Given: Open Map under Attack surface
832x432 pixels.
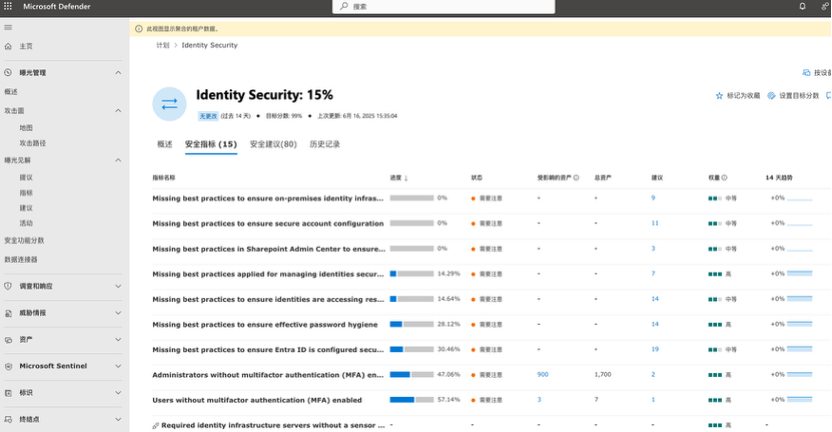Looking at the screenshot, I should [26, 128].
